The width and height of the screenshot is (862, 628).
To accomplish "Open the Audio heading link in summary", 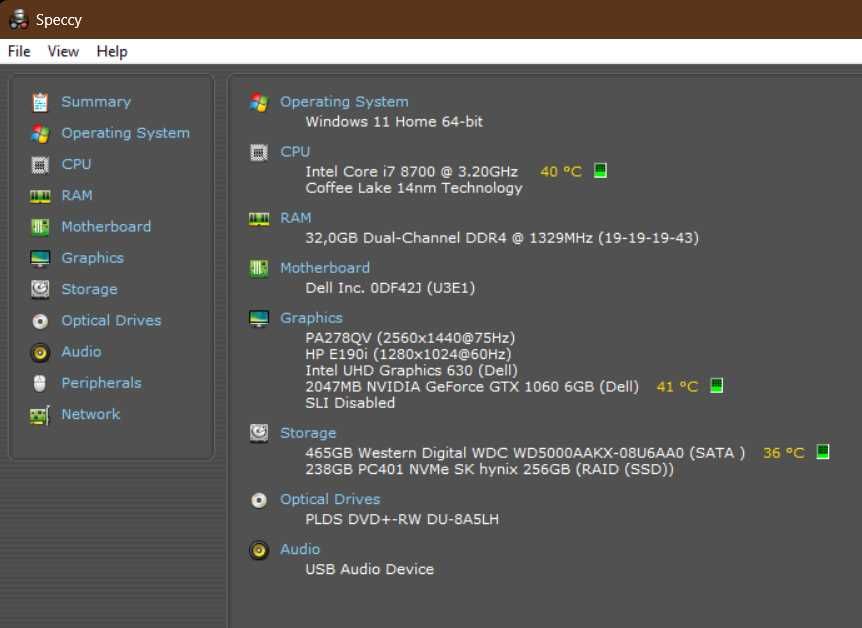I will pyautogui.click(x=300, y=549).
